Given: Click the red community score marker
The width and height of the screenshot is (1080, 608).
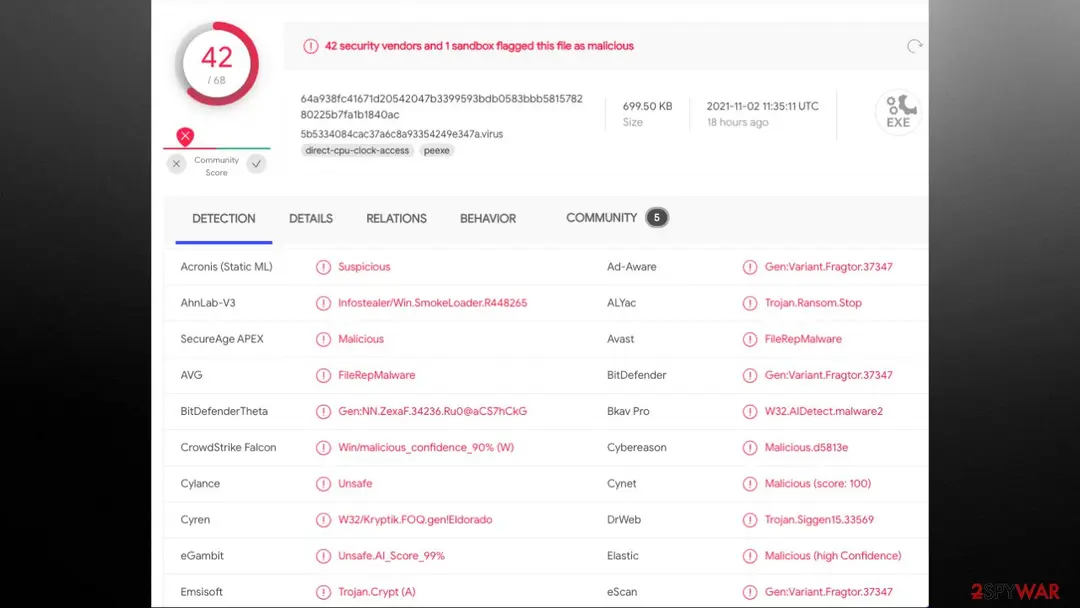Looking at the screenshot, I should pos(185,136).
